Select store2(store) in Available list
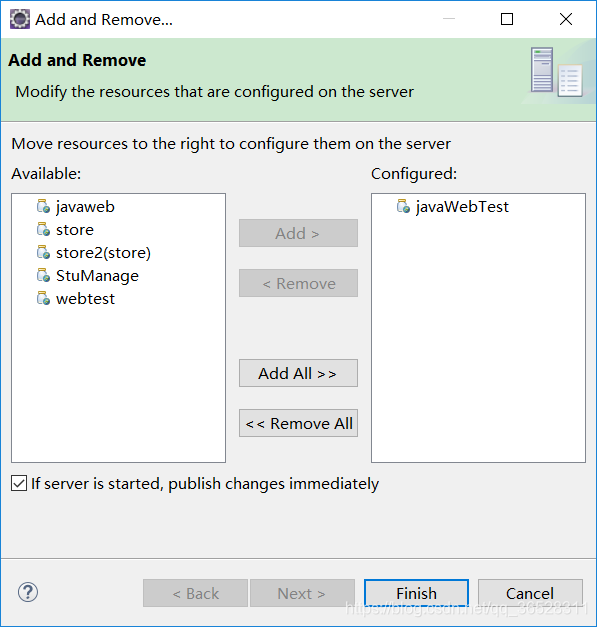Image resolution: width=597 pixels, height=627 pixels. tap(103, 253)
